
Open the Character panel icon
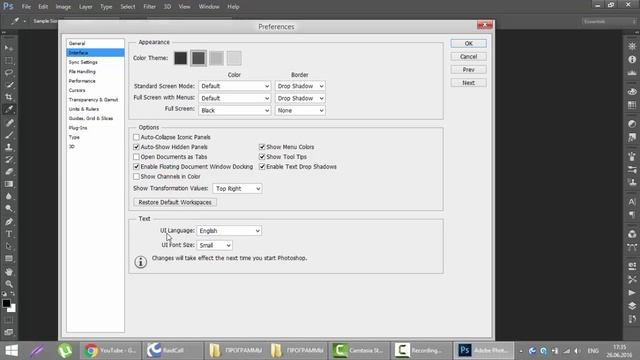point(632,202)
